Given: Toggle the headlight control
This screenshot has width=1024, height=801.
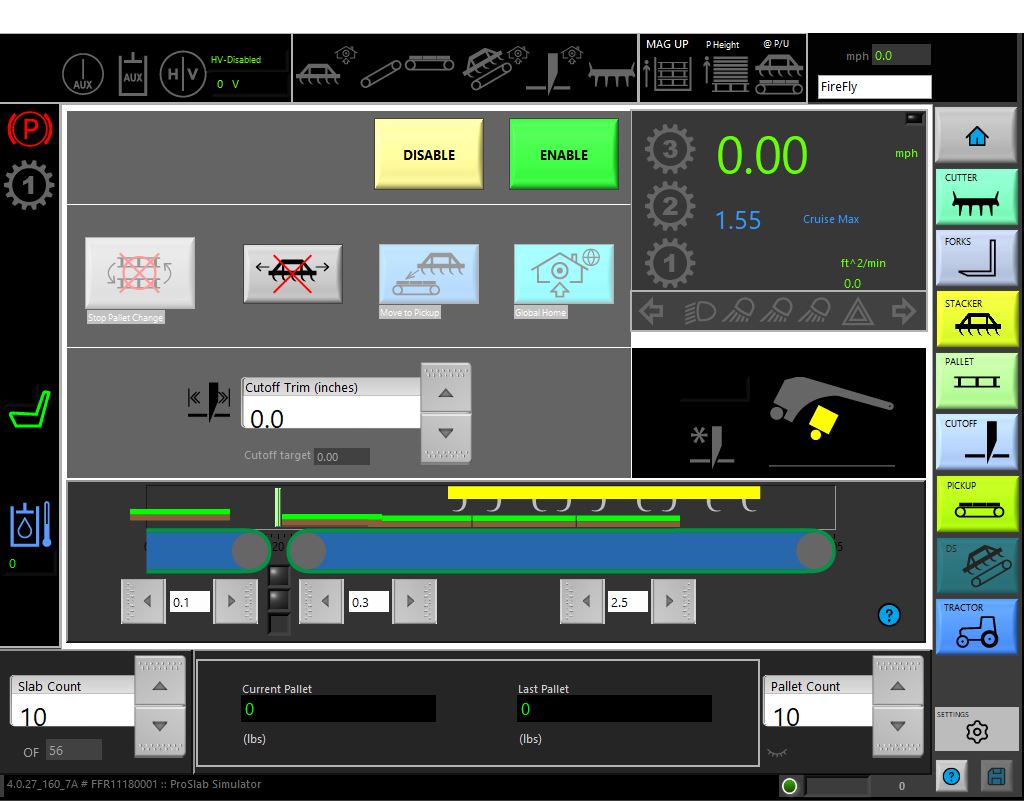Looking at the screenshot, I should [x=701, y=311].
